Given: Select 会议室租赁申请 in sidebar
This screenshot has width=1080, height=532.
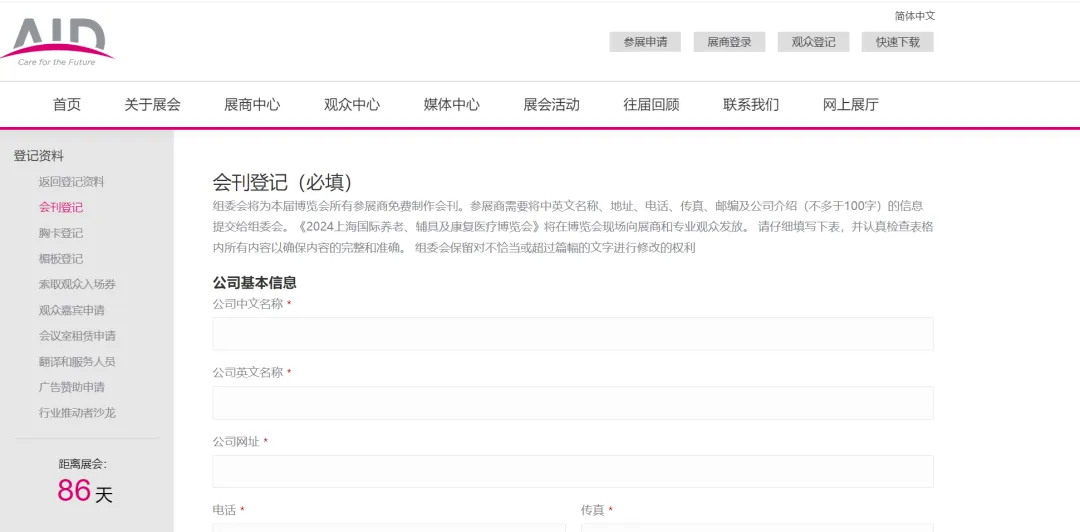Looking at the screenshot, I should [77, 336].
